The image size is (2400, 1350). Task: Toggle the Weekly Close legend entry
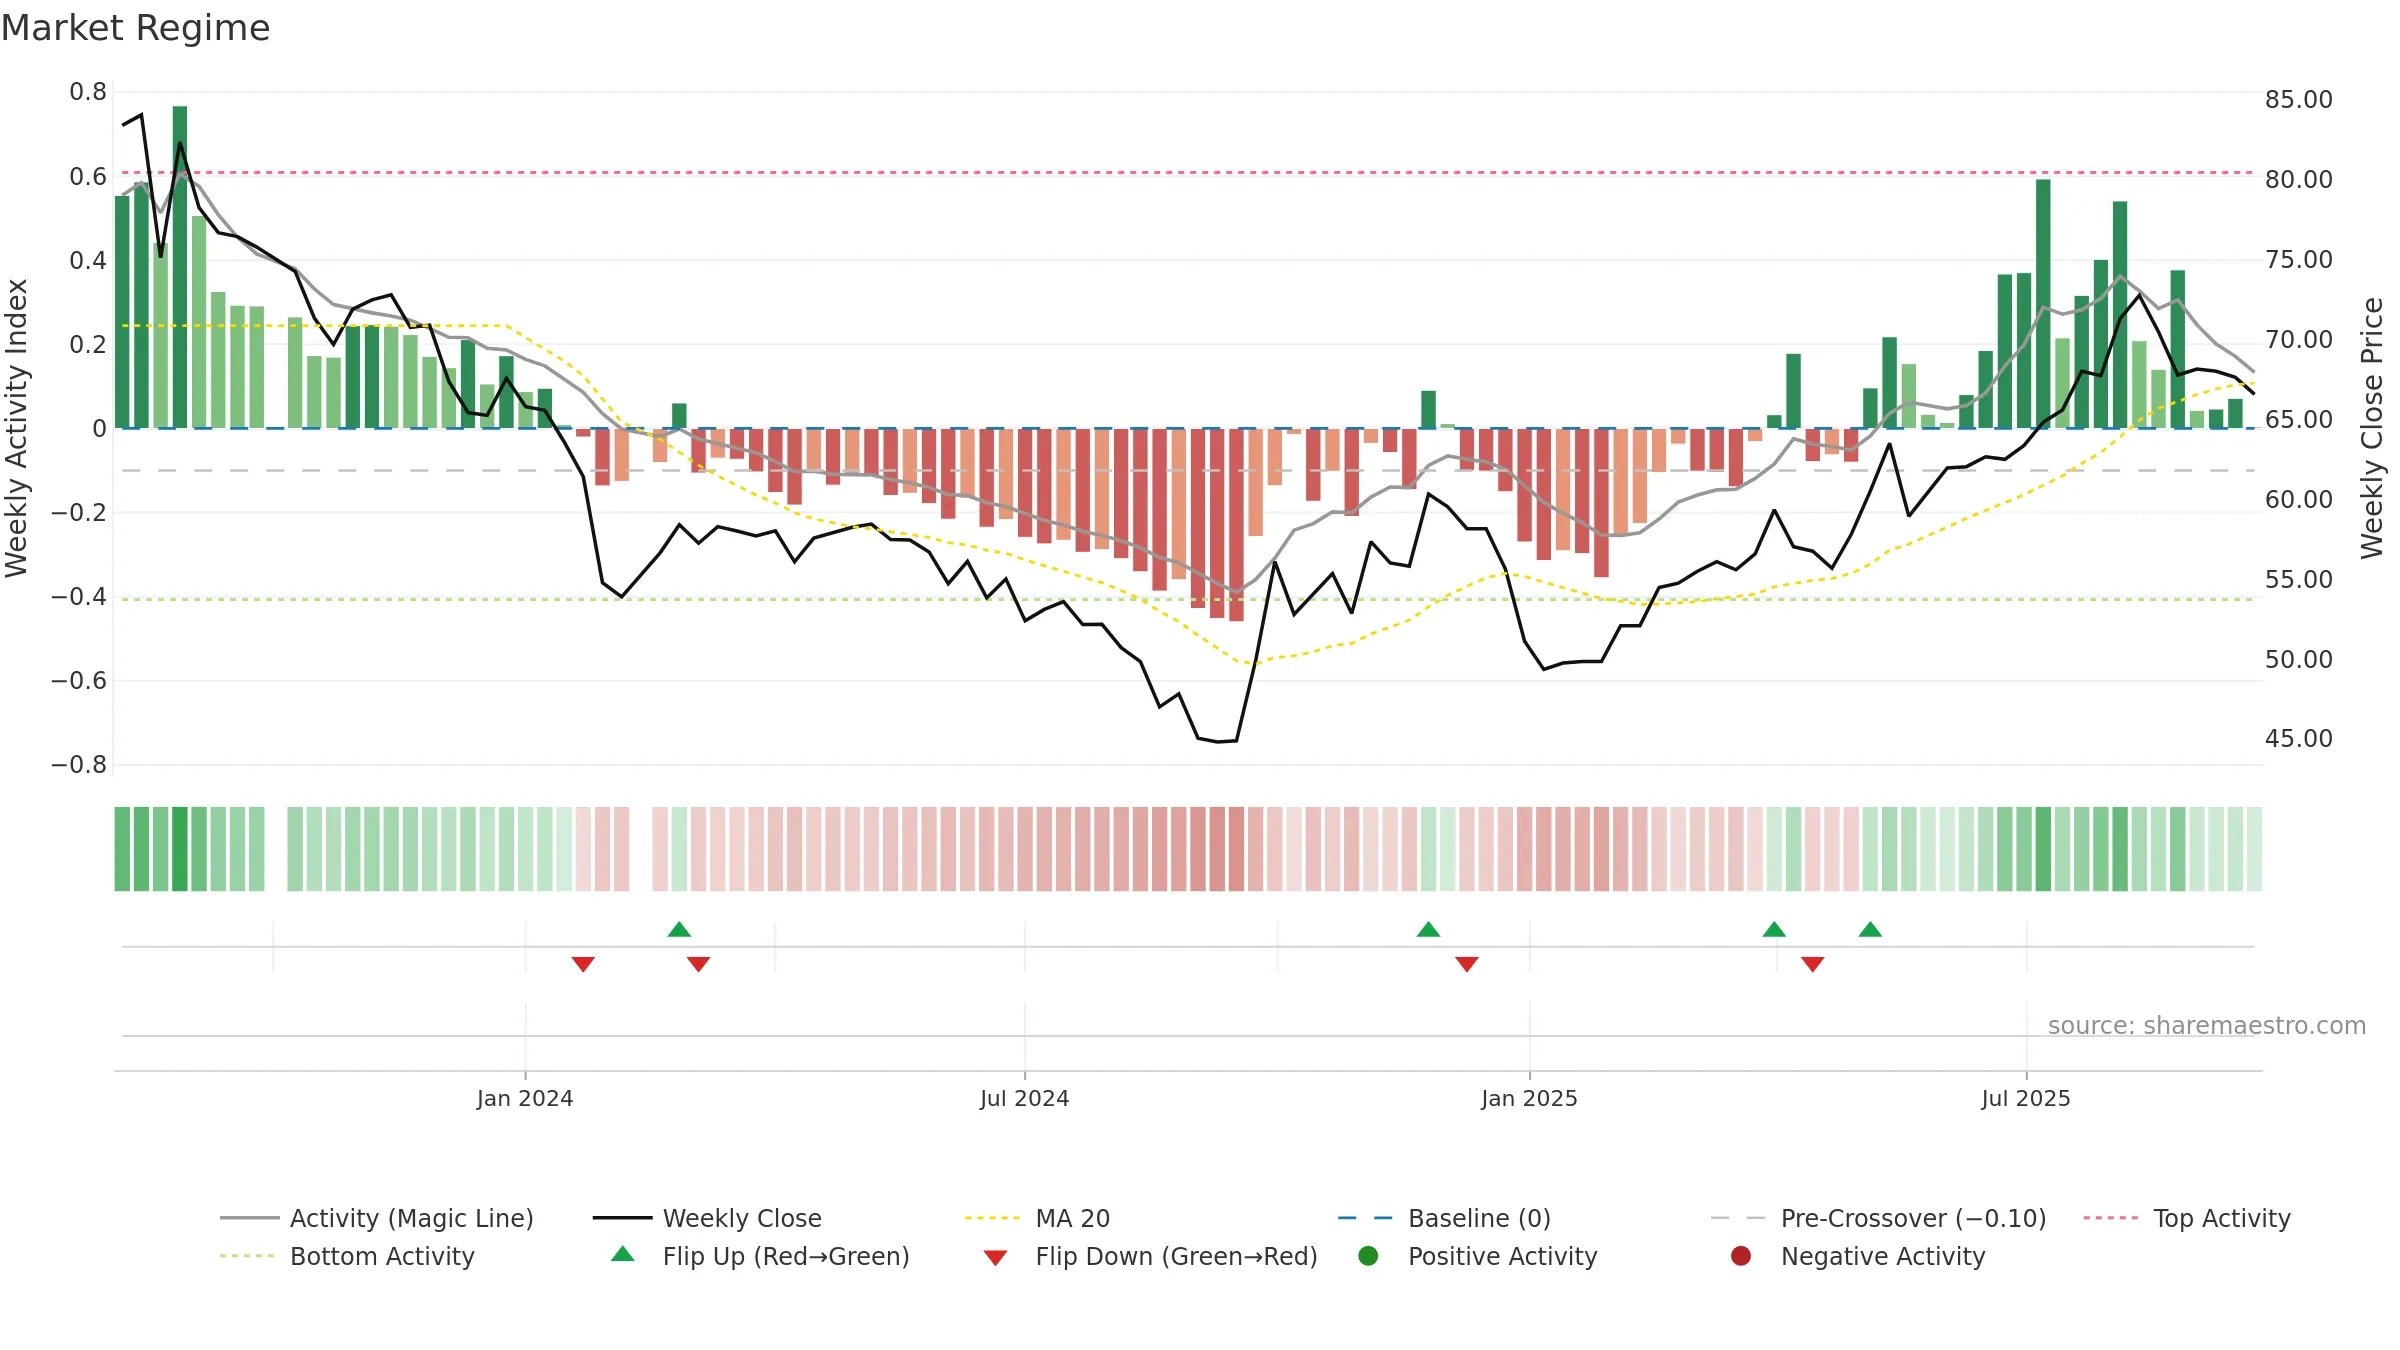click(708, 1218)
